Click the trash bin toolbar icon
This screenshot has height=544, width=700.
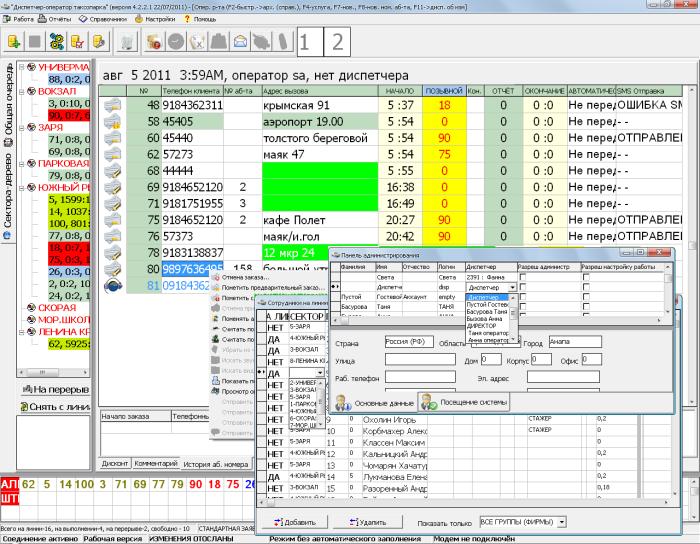click(127, 42)
